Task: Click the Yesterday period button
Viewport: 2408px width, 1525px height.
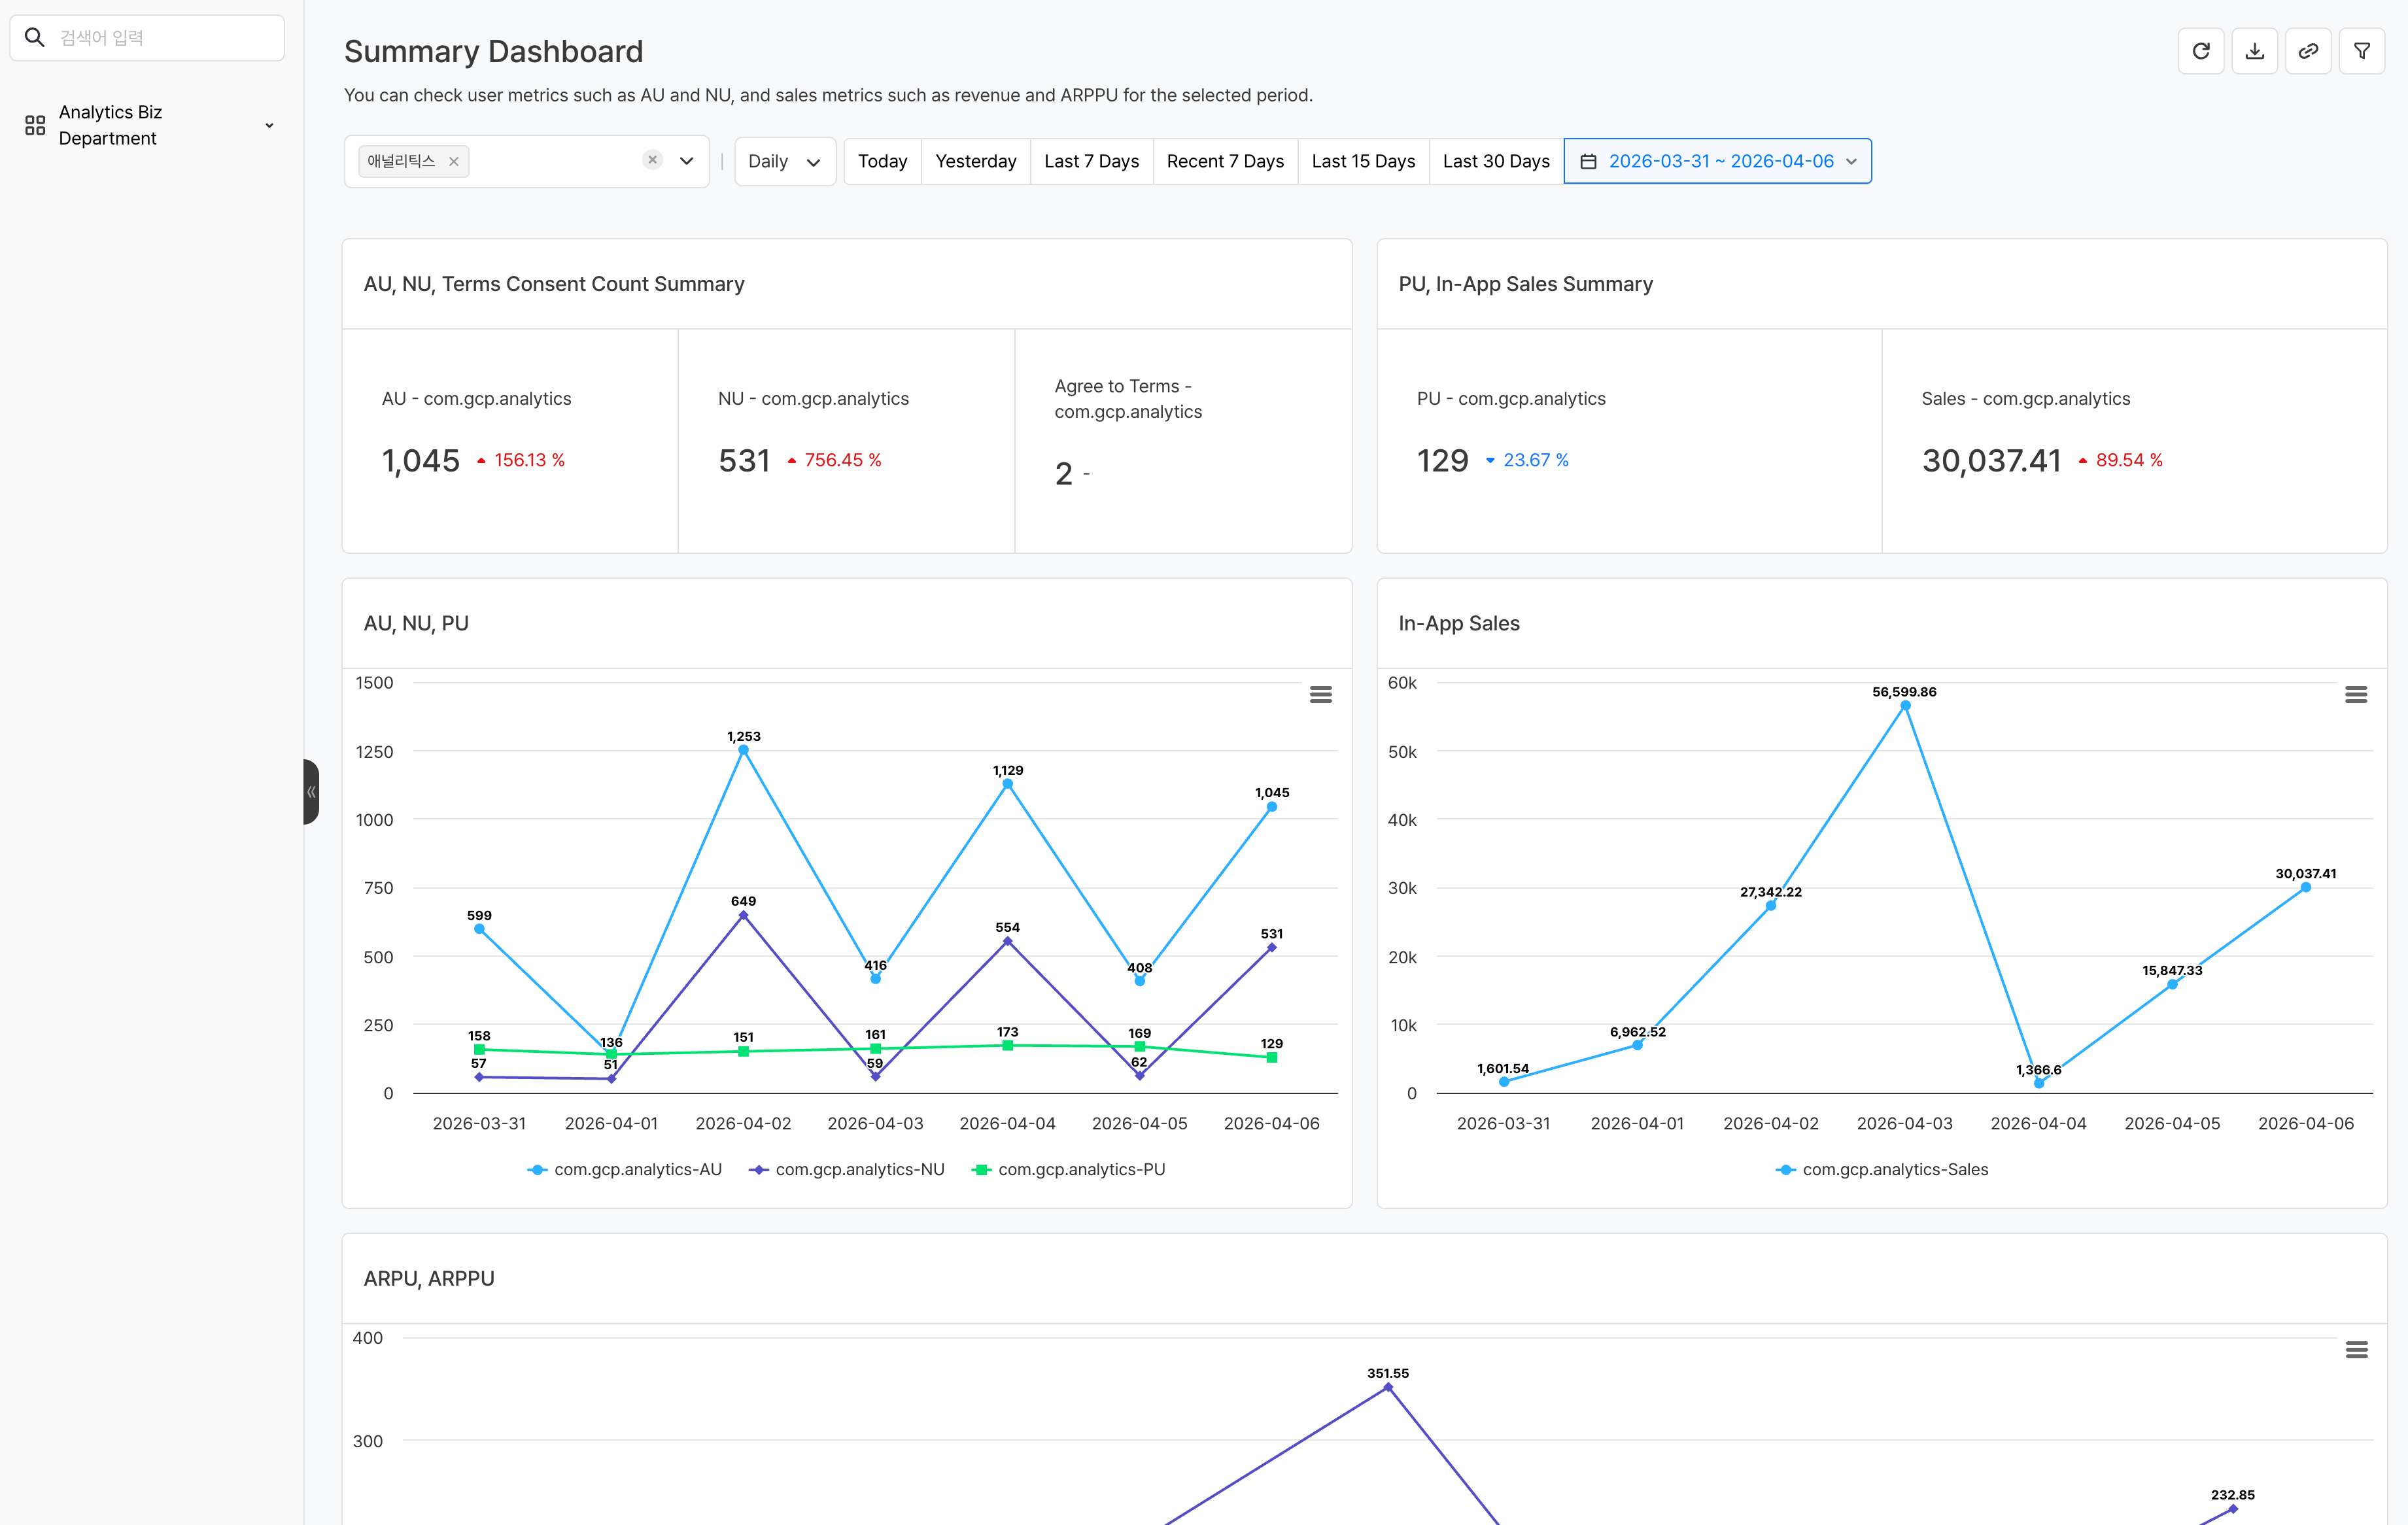Action: coord(975,161)
